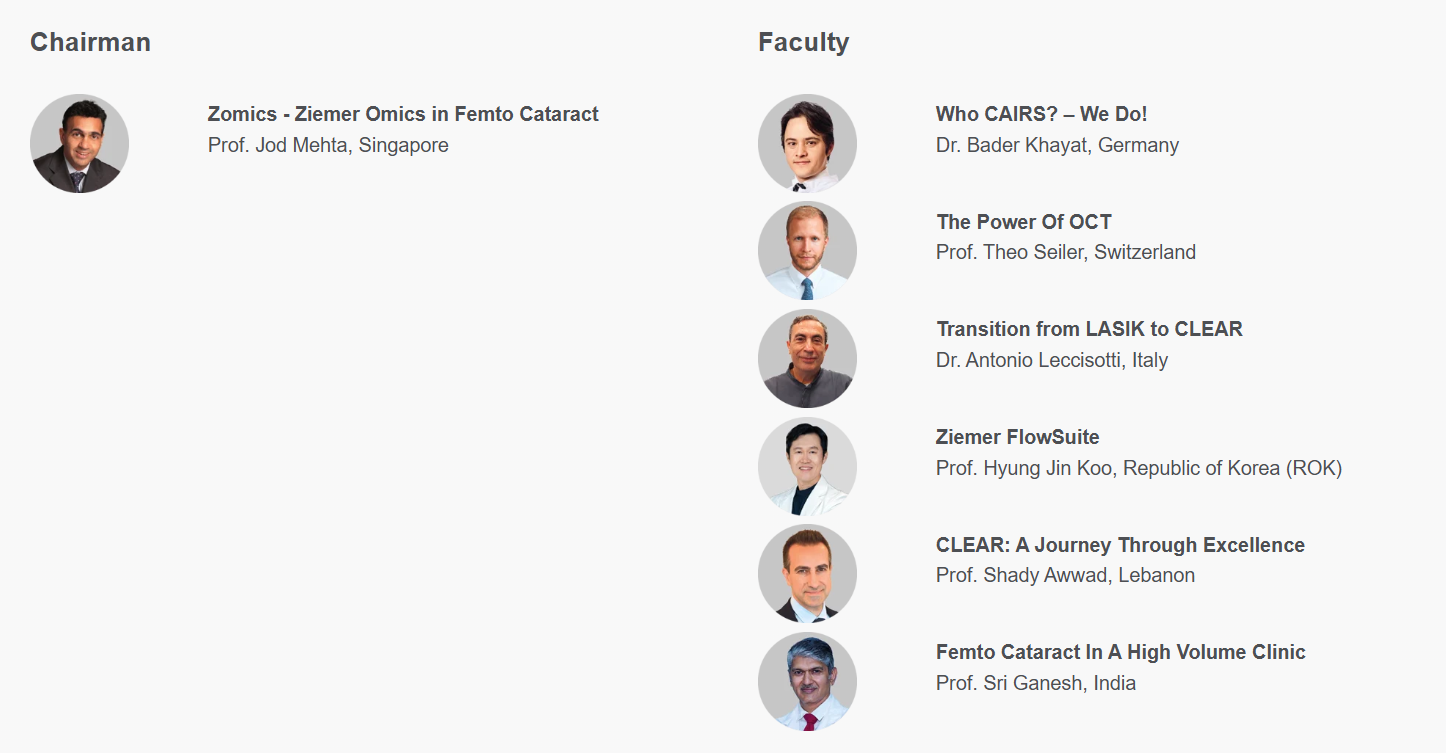Open "Transition from LASIK to CLEAR" title

point(1089,329)
